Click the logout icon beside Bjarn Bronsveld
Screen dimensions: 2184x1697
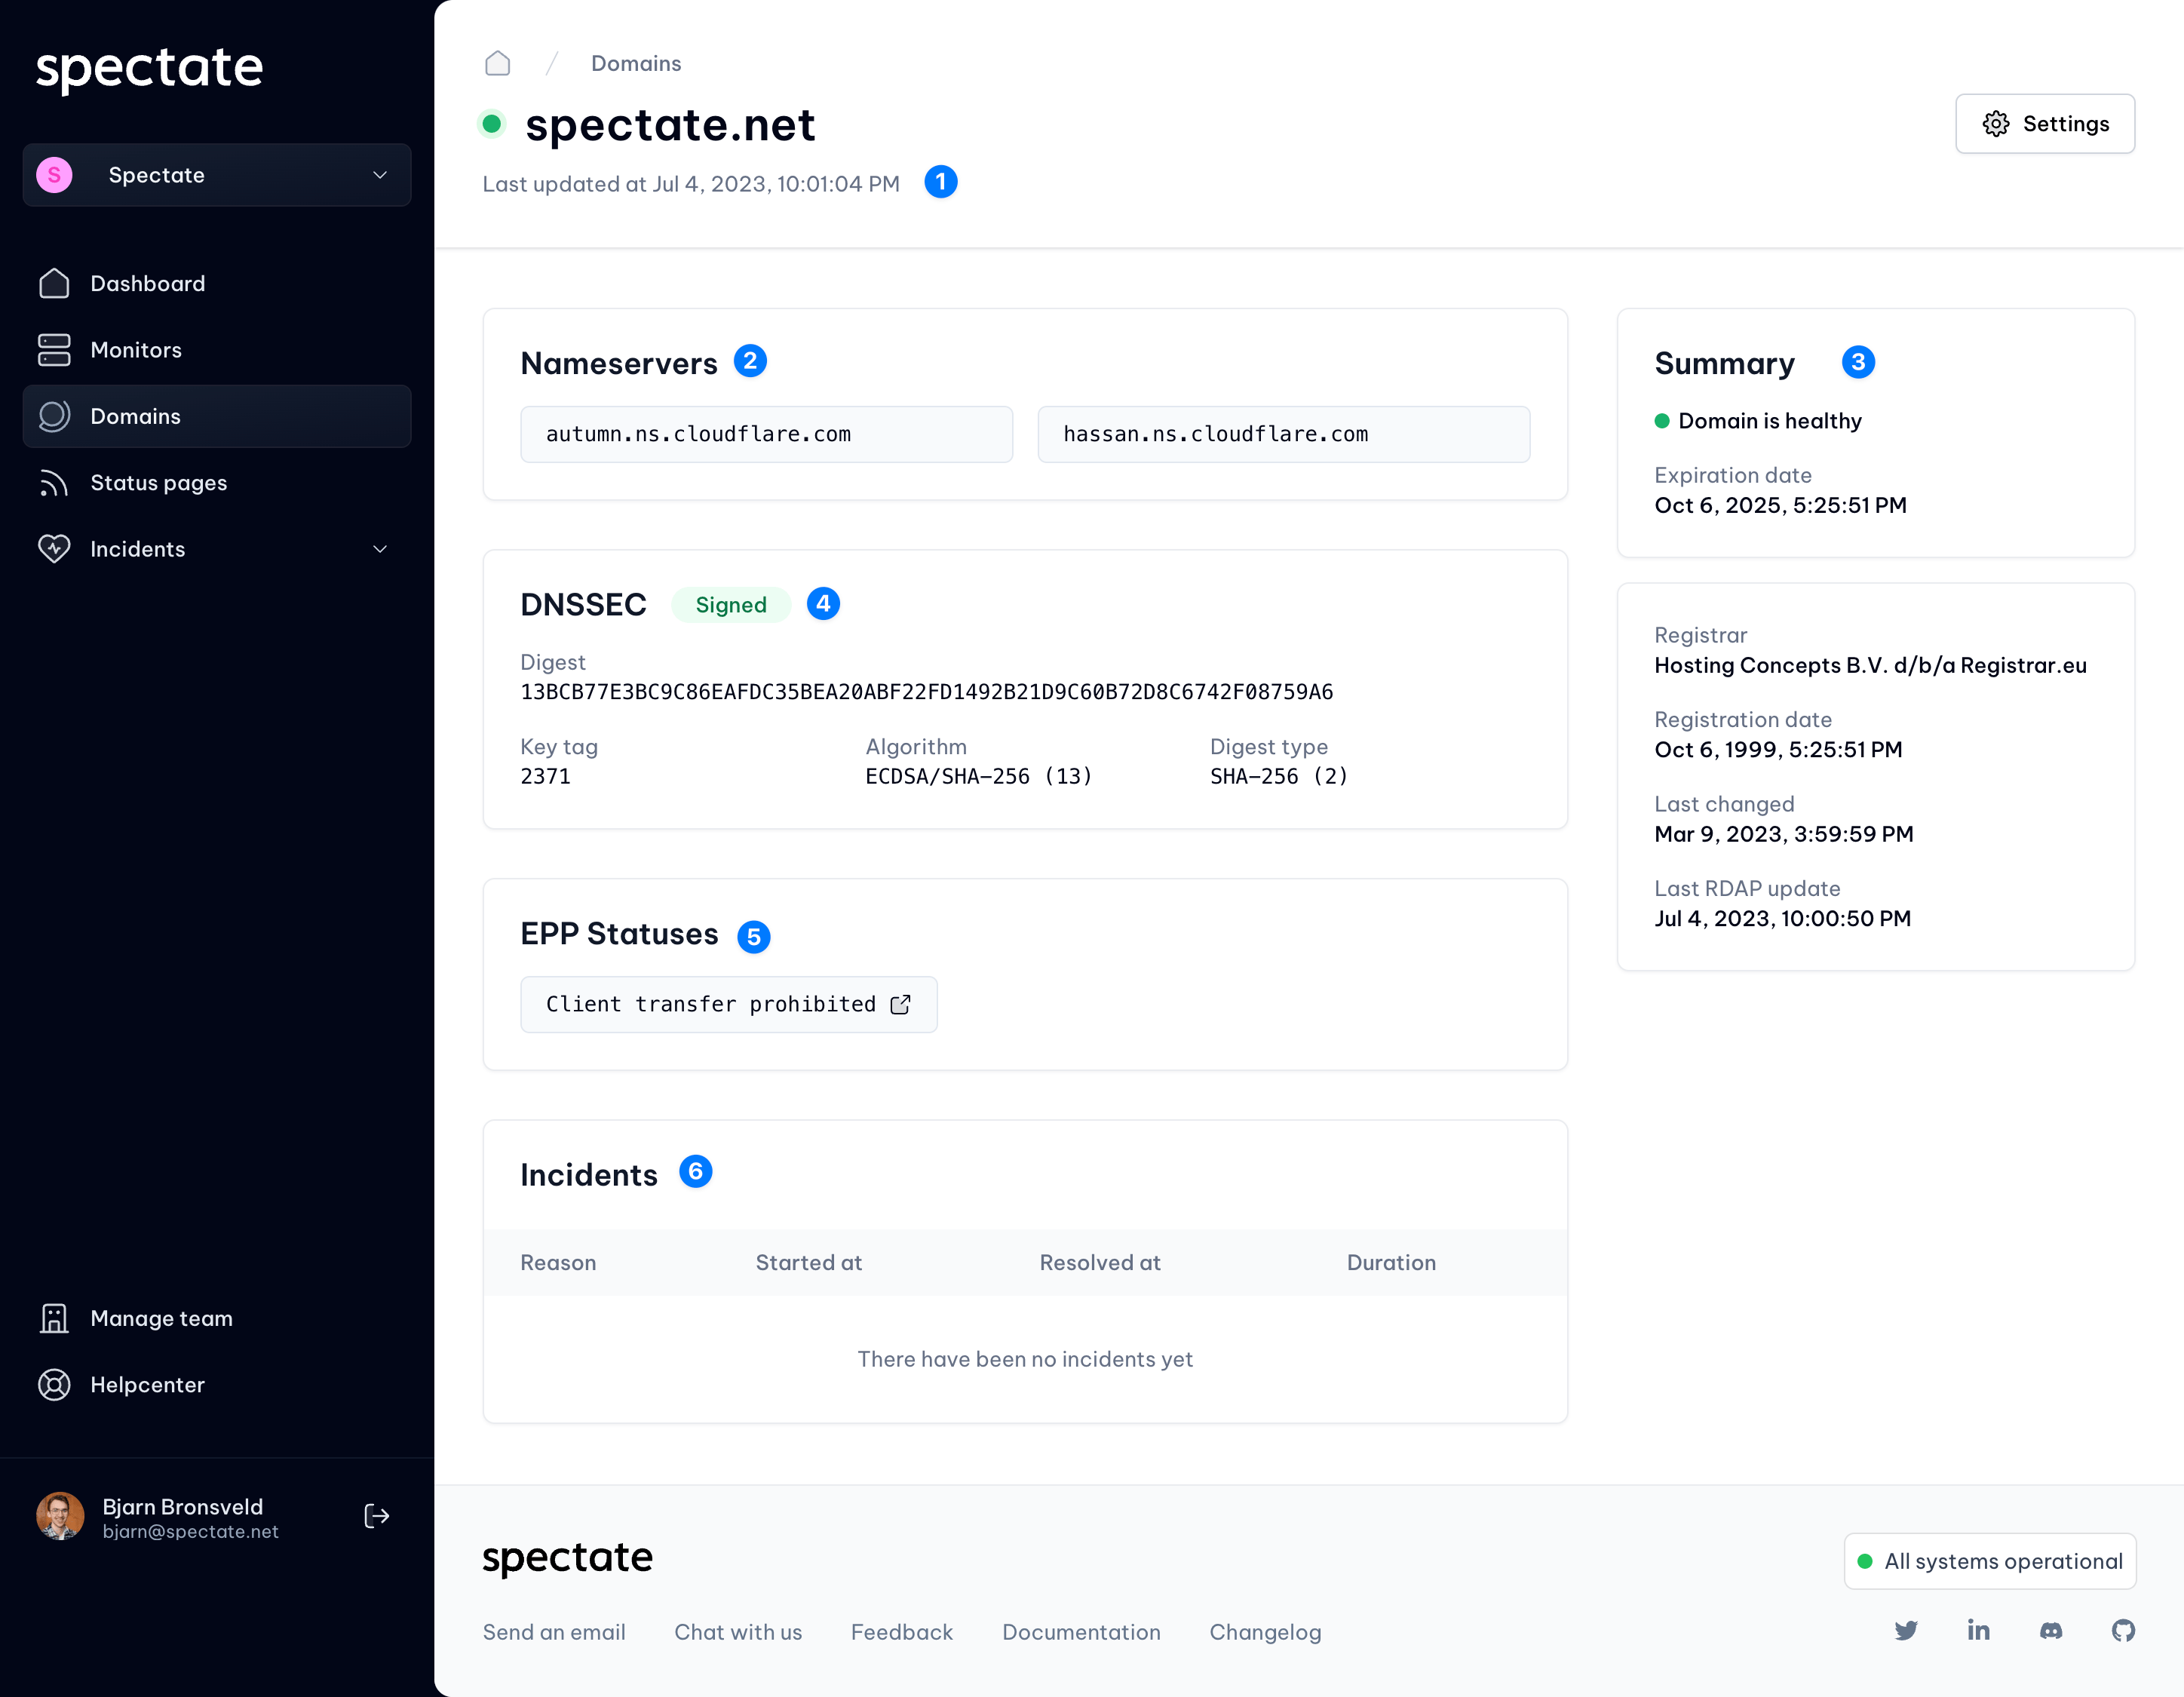(x=377, y=1517)
